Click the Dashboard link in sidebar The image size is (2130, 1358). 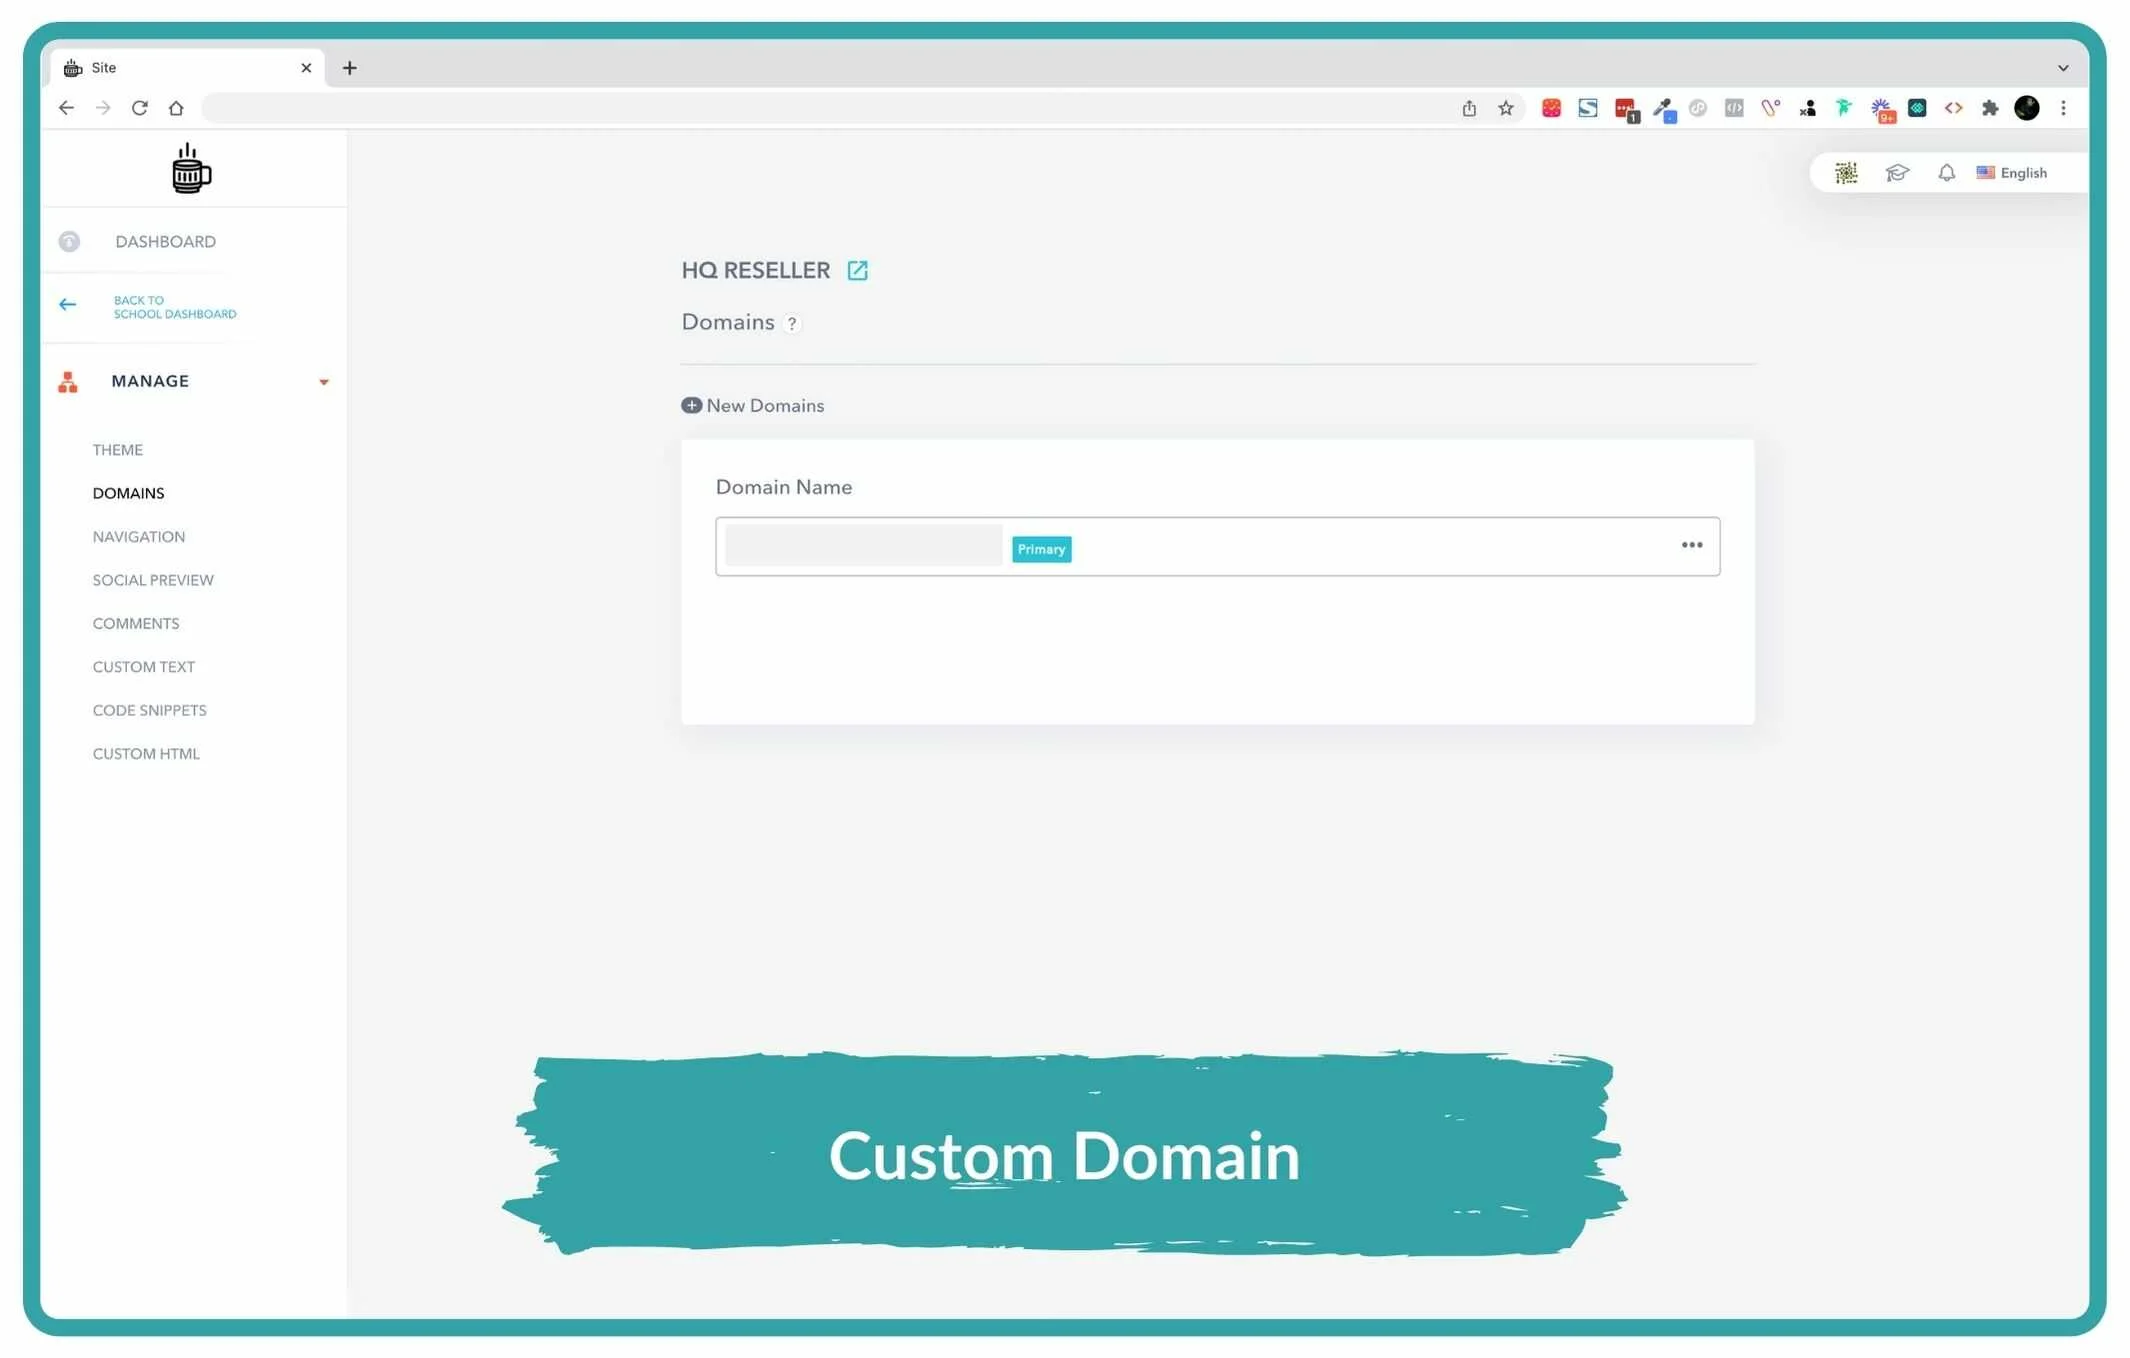165,242
